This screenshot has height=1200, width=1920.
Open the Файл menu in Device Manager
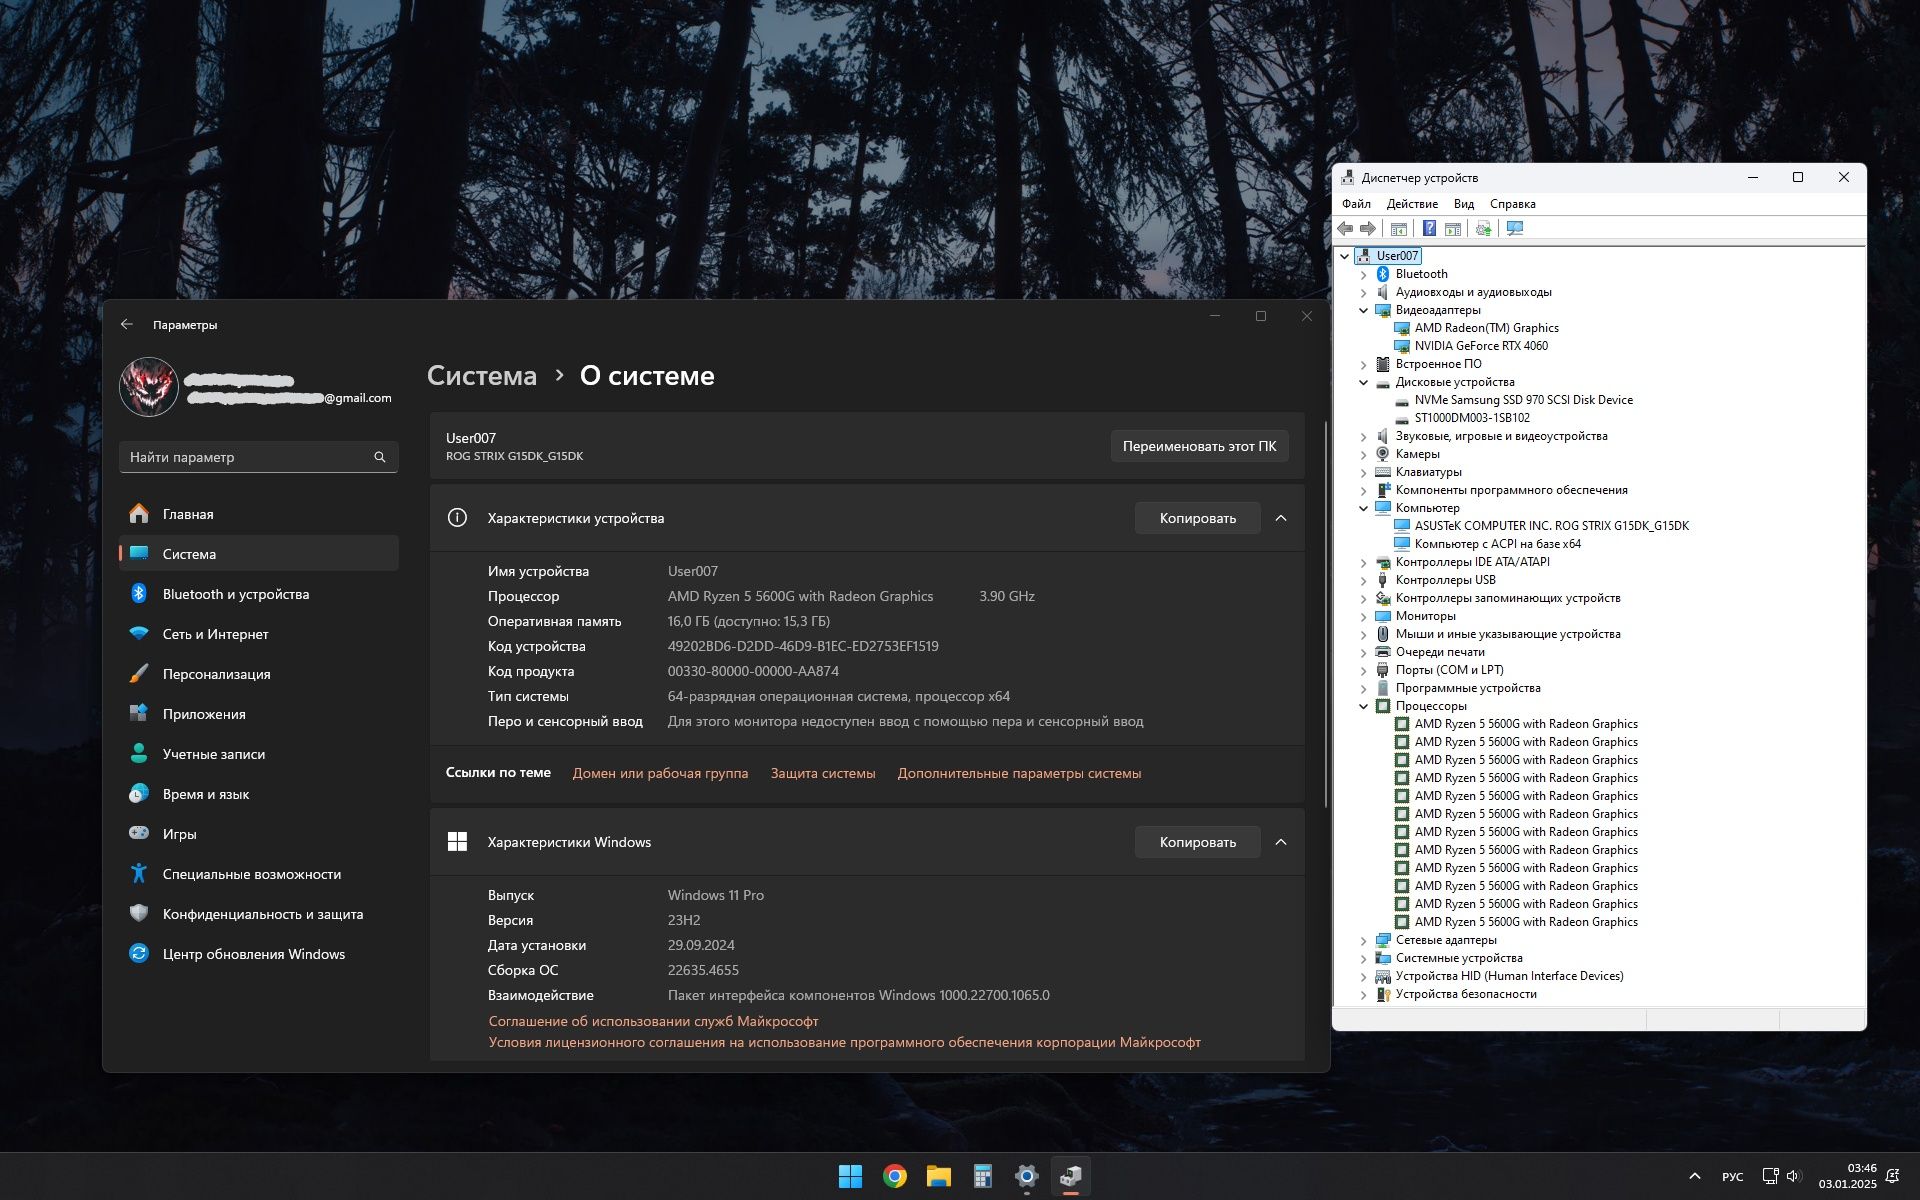(x=1356, y=204)
